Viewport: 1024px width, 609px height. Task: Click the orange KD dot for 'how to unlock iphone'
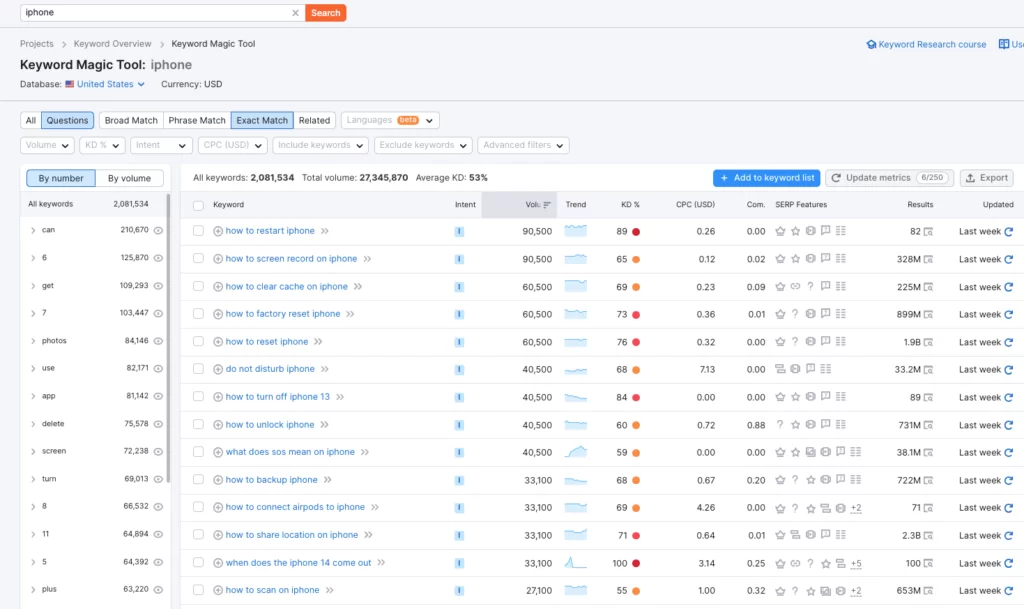636,425
